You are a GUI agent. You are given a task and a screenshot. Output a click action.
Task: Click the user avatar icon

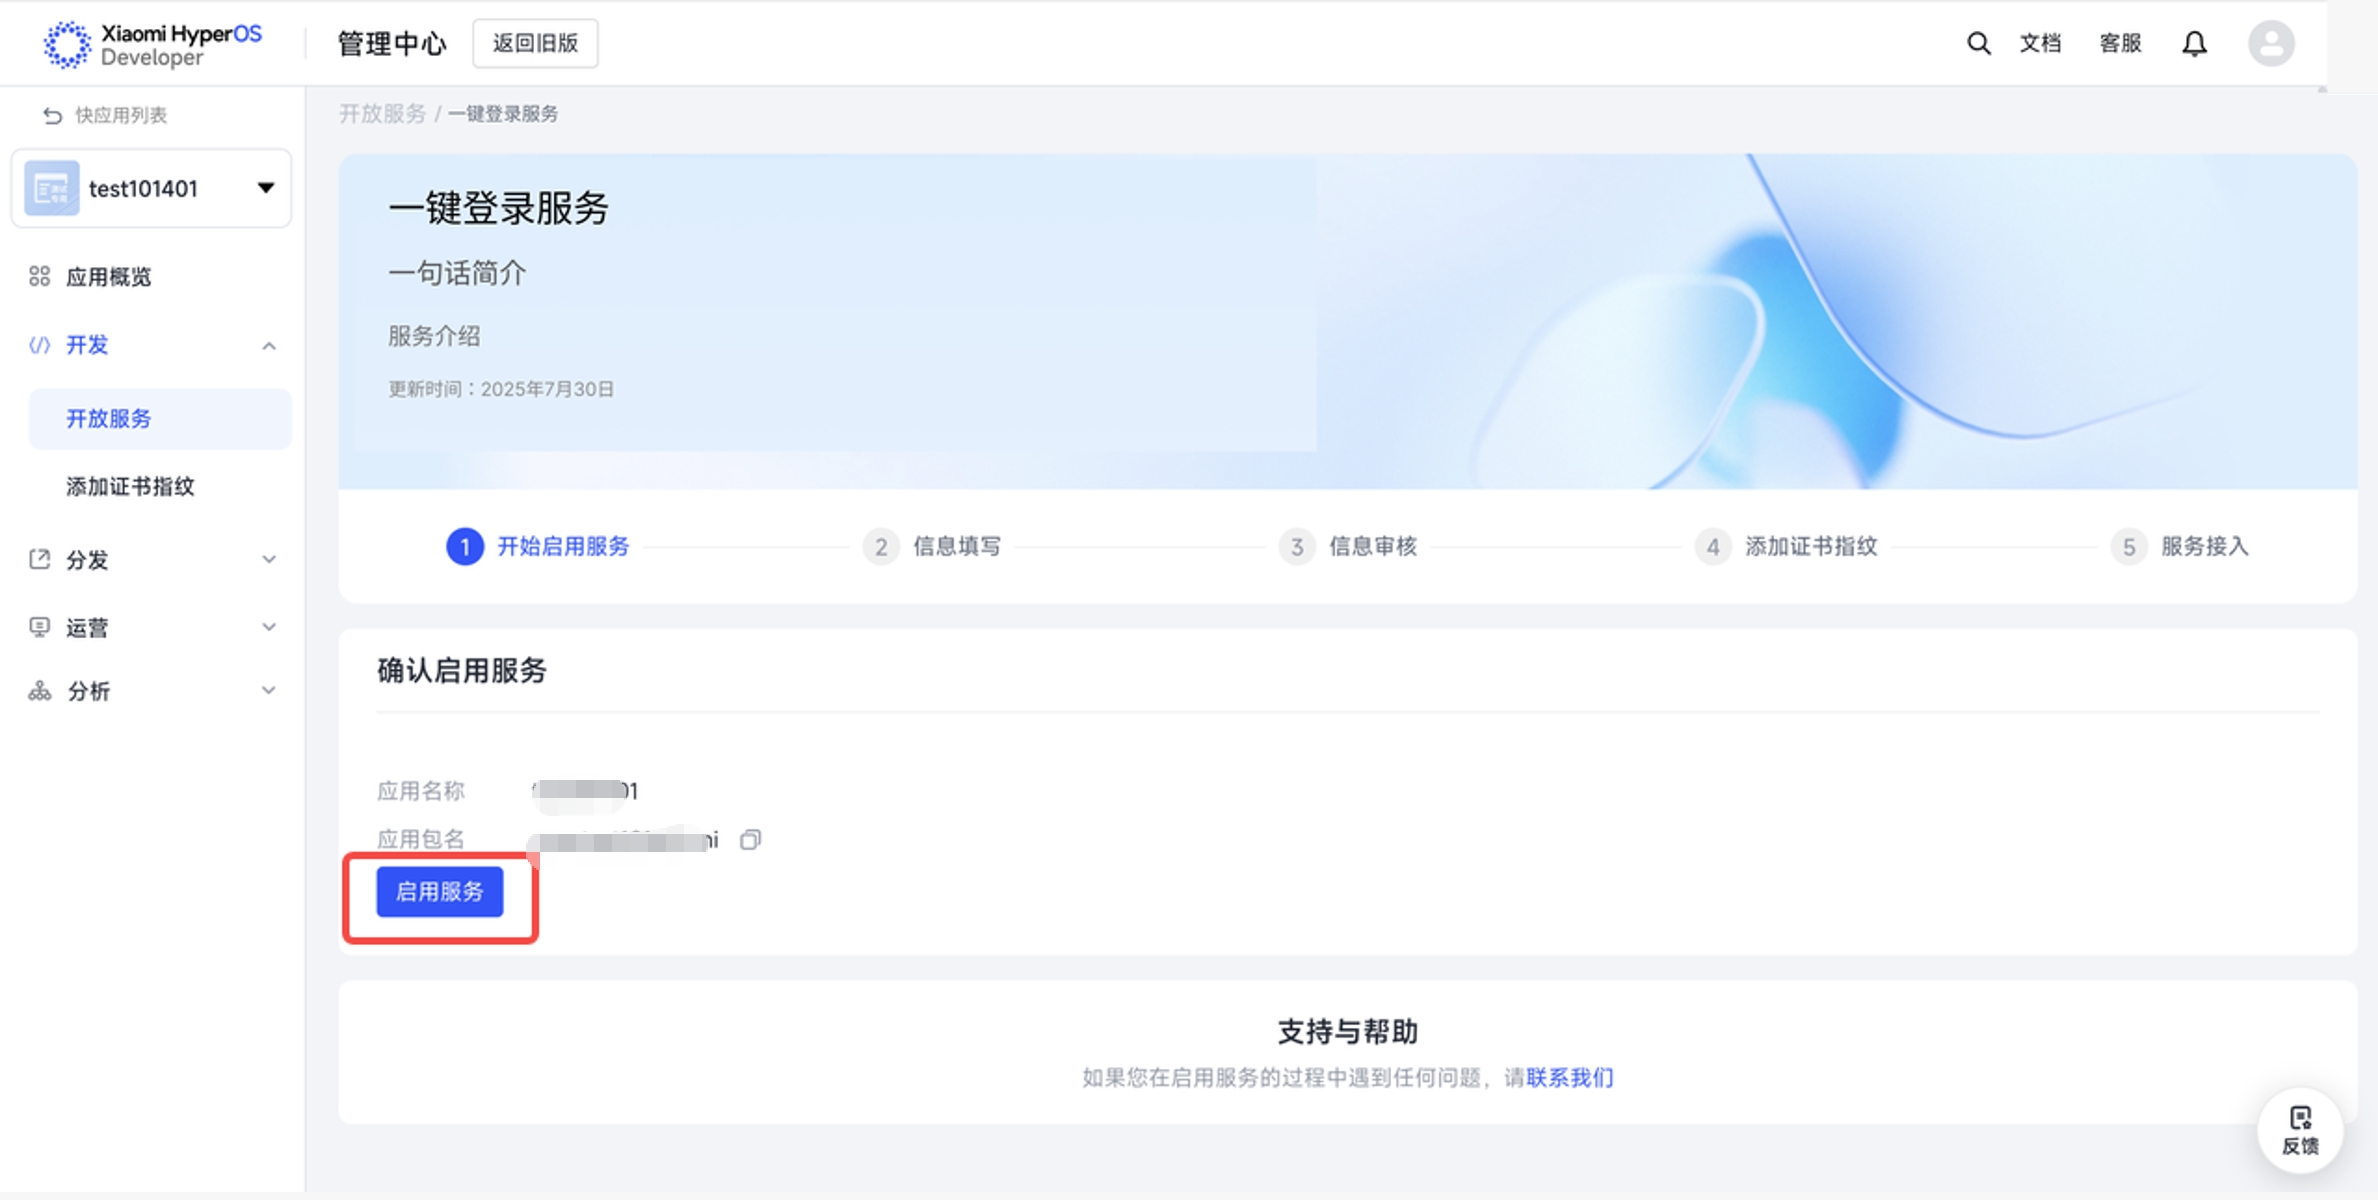click(2271, 43)
